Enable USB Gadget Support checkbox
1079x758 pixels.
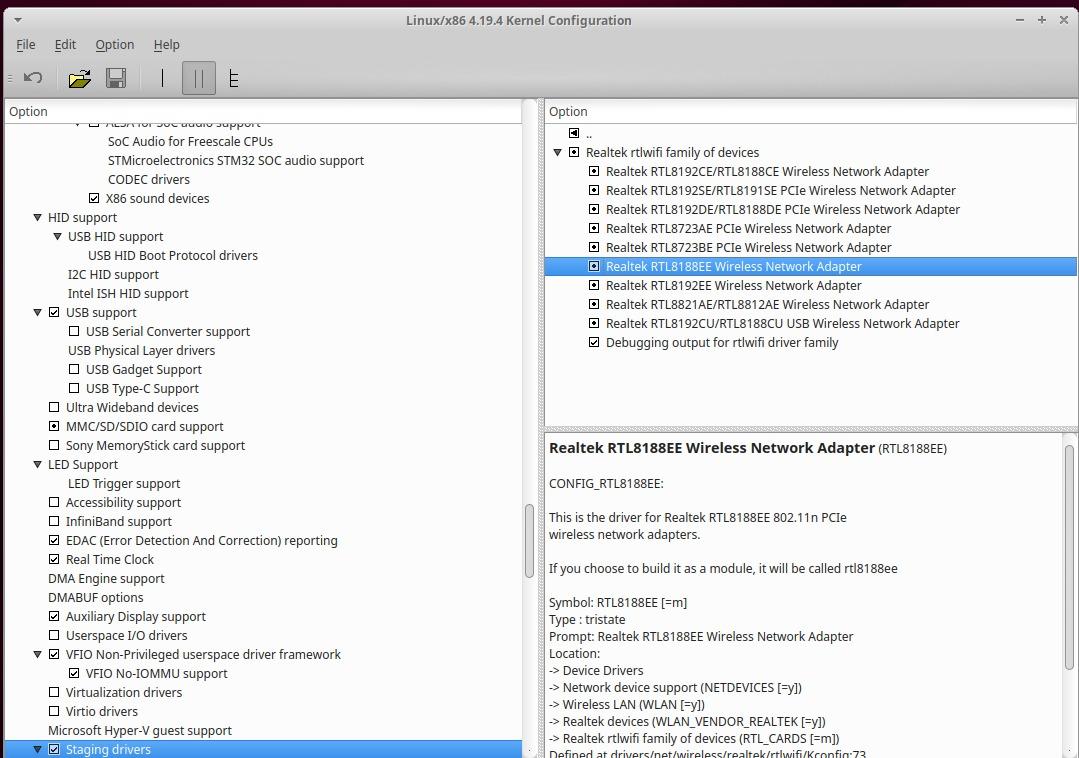tap(74, 369)
